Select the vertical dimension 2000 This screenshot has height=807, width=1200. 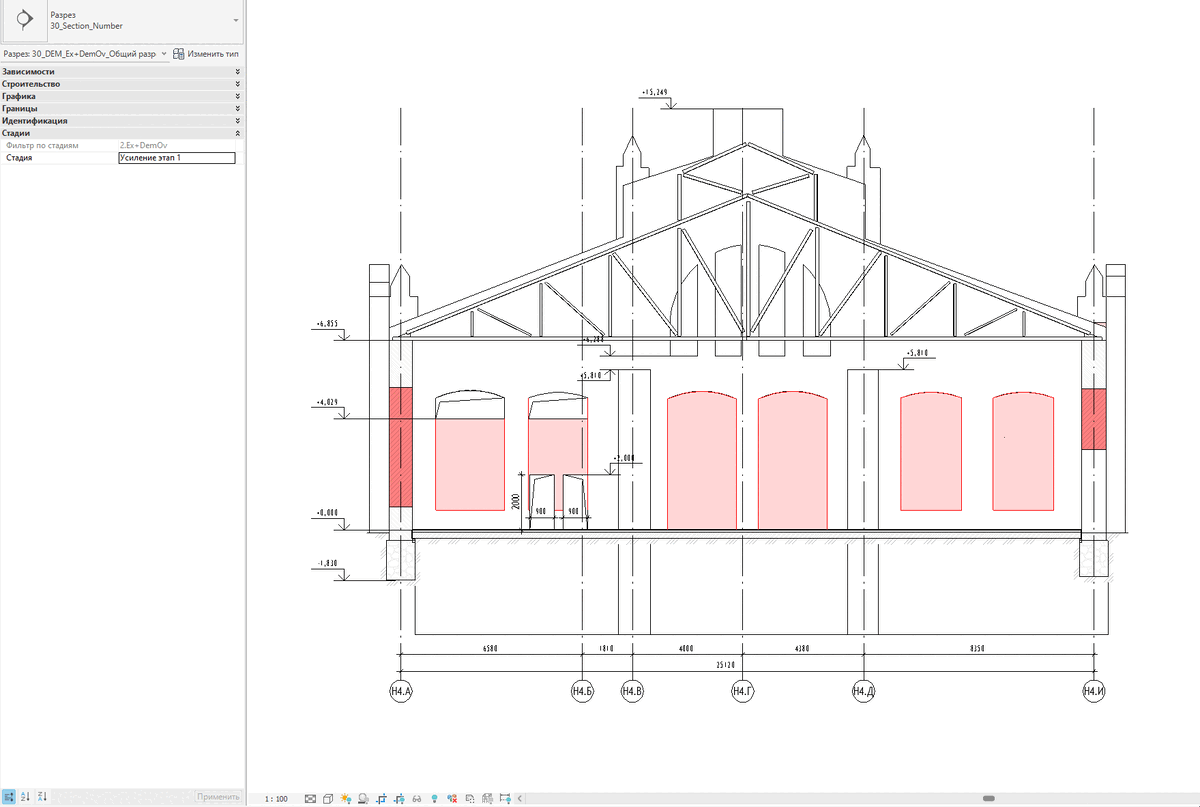tap(516, 500)
